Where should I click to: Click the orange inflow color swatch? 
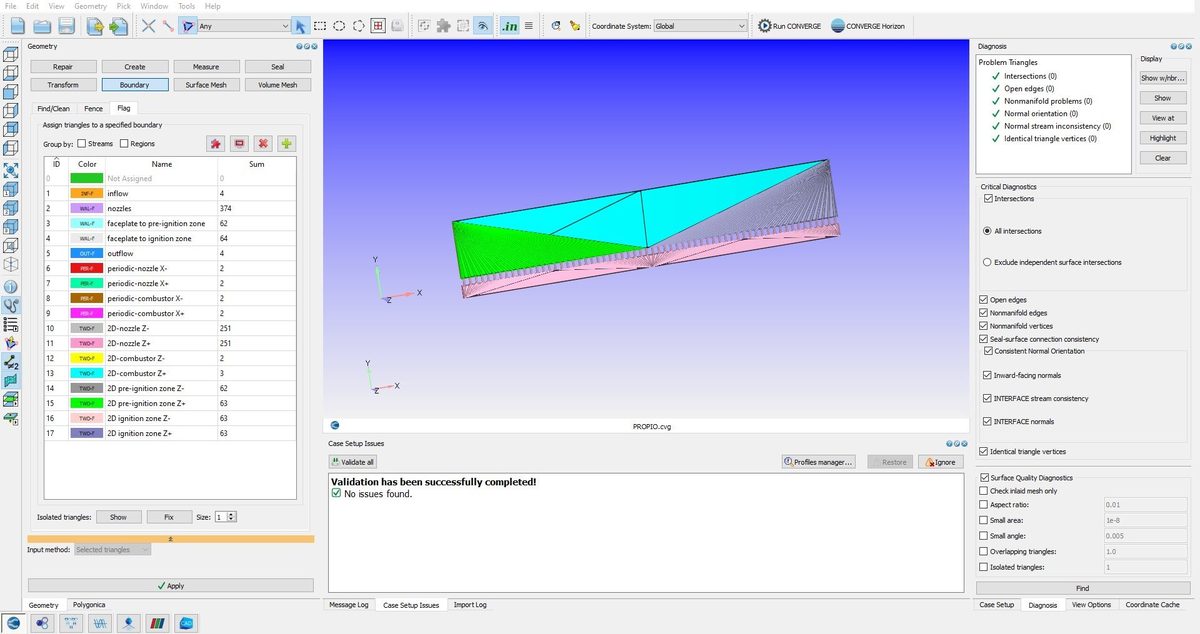click(87, 193)
